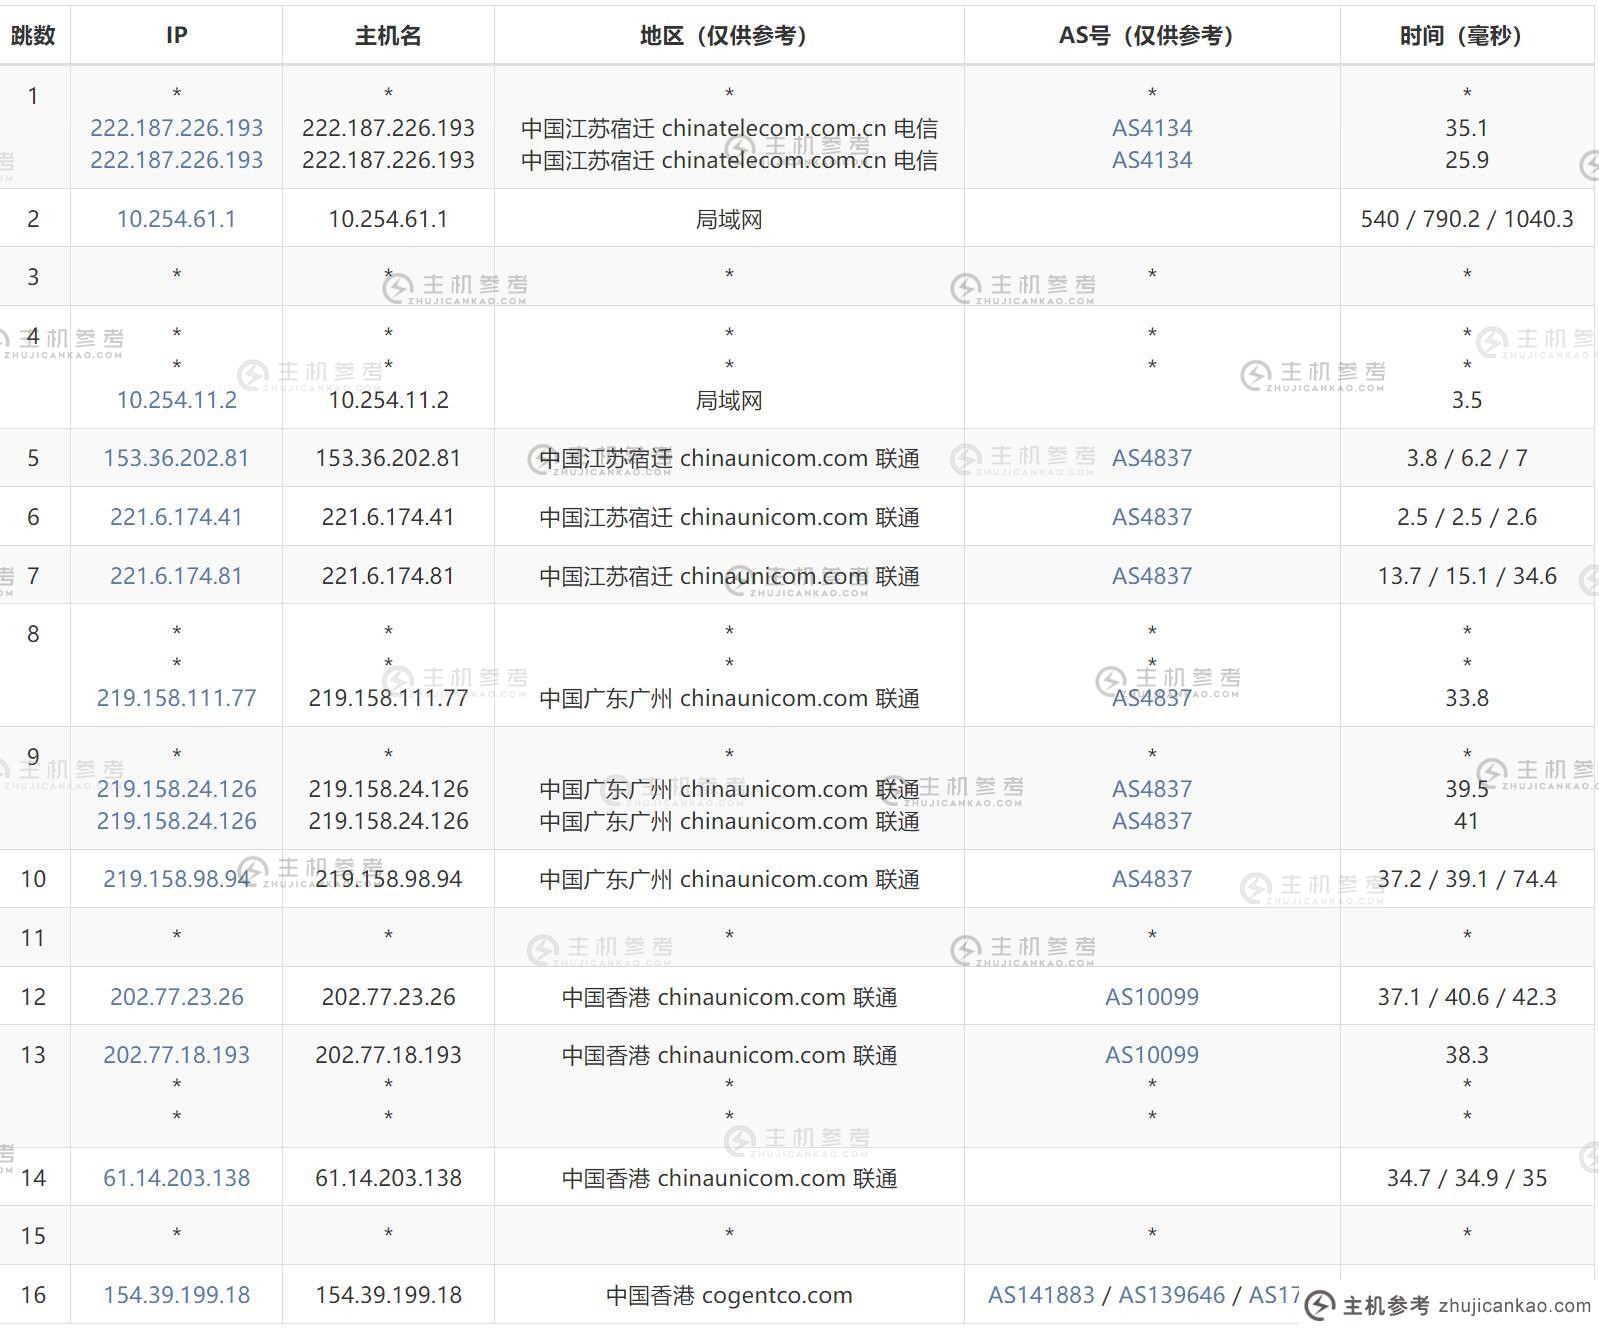Viewport: 1599px width, 1330px height.
Task: Click time value 2.5 / 2.5 / 2.6
Action: click(x=1467, y=517)
